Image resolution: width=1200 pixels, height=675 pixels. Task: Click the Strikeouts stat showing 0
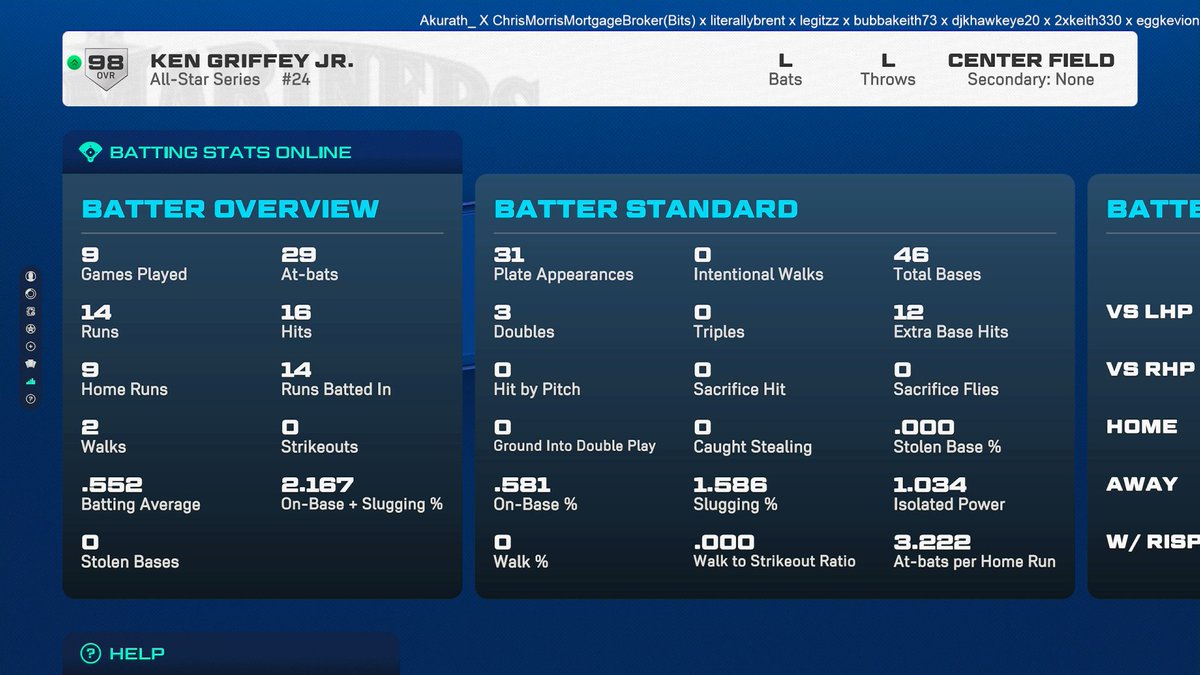[320, 437]
